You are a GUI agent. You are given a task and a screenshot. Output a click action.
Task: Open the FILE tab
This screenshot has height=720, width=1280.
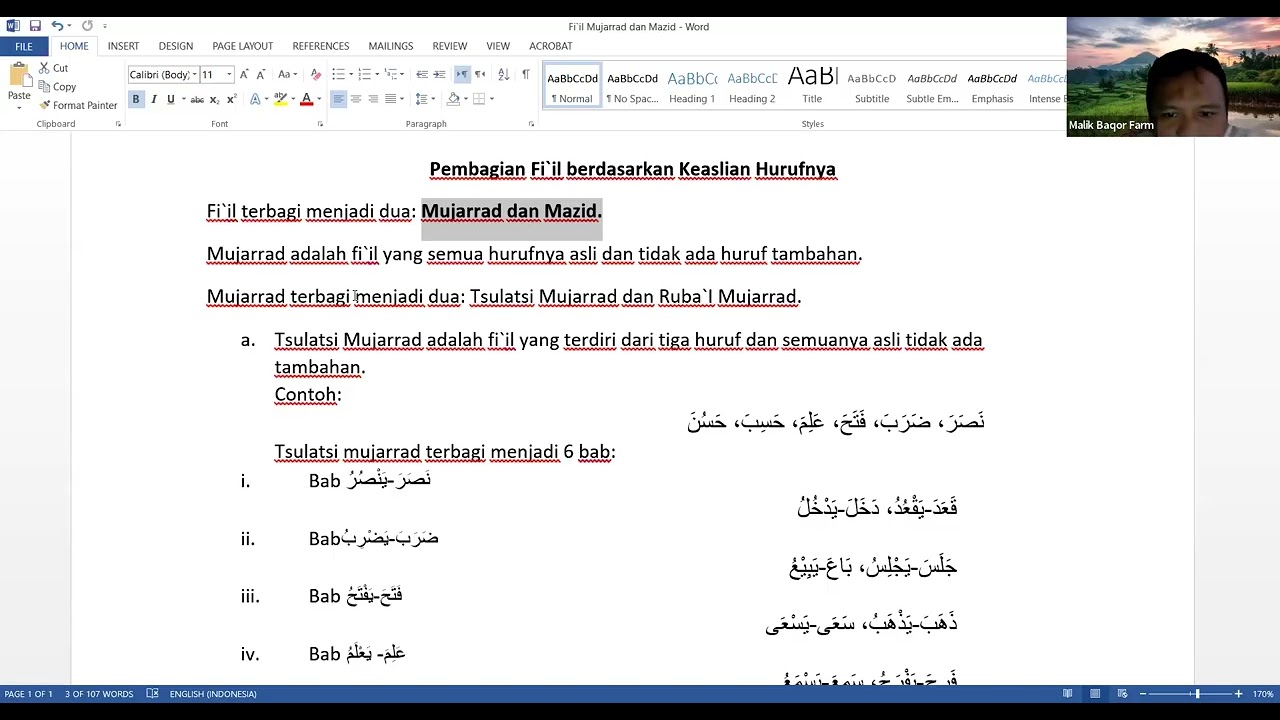tap(24, 46)
